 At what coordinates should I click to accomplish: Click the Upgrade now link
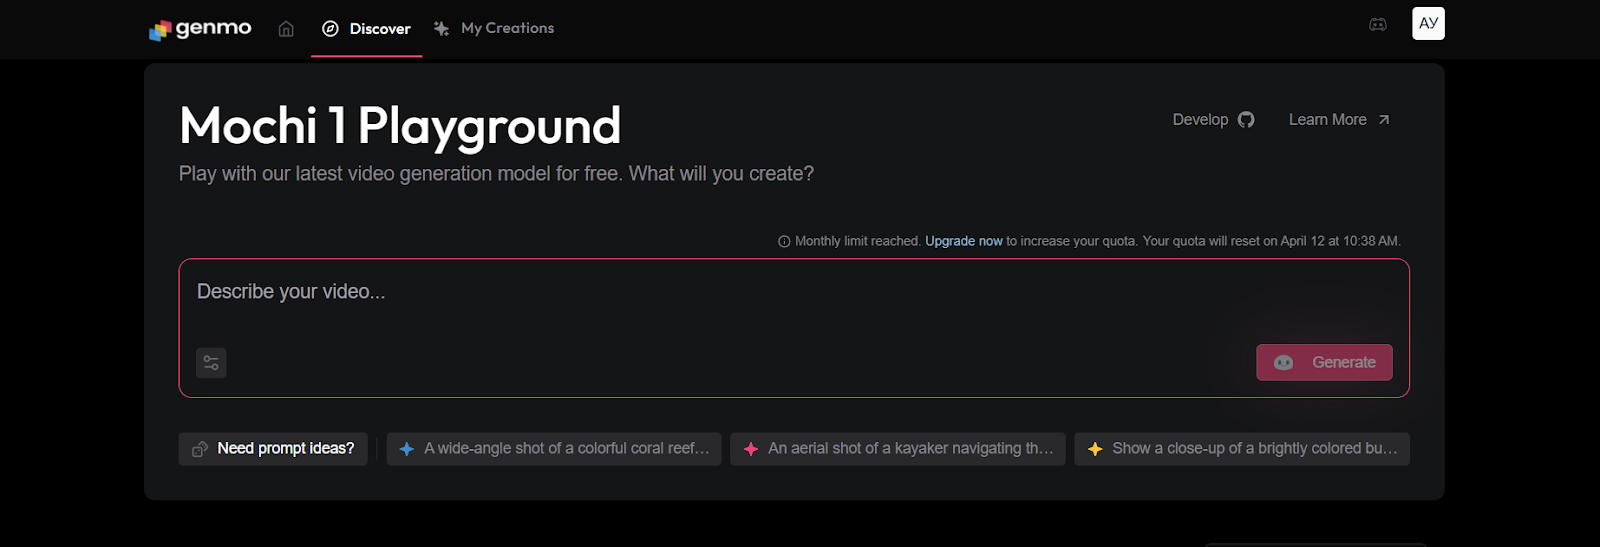click(x=963, y=241)
